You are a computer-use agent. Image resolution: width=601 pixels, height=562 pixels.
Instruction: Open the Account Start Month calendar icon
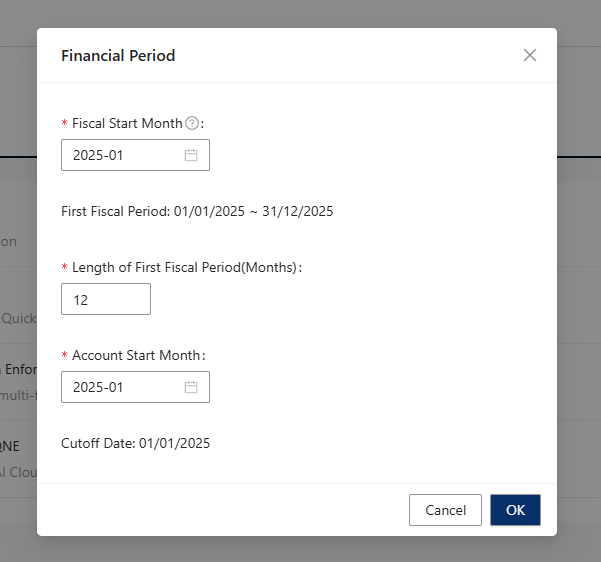tap(191, 387)
